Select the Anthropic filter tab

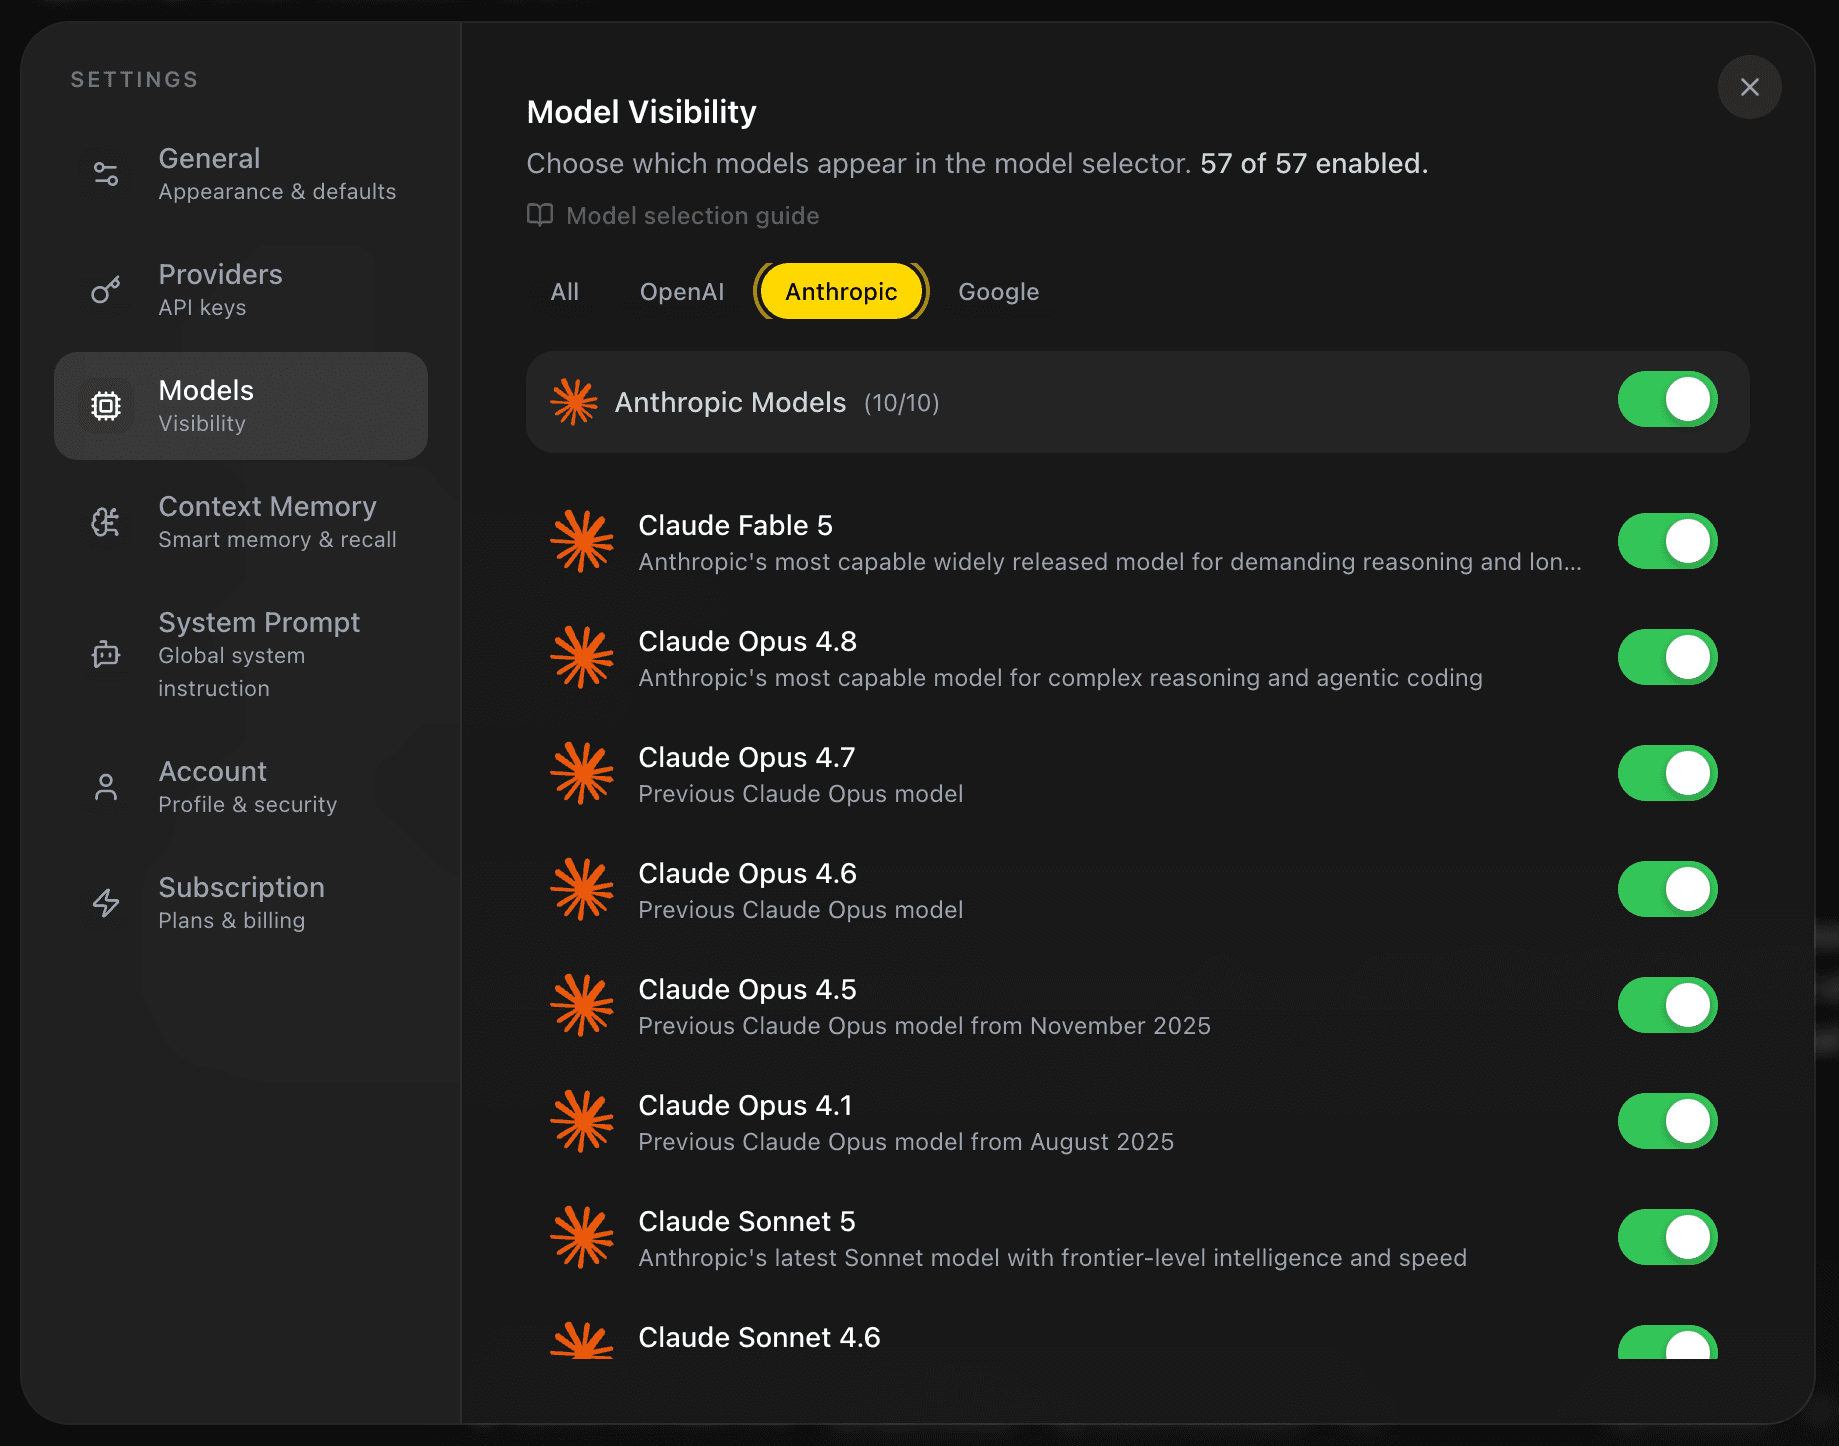click(841, 291)
